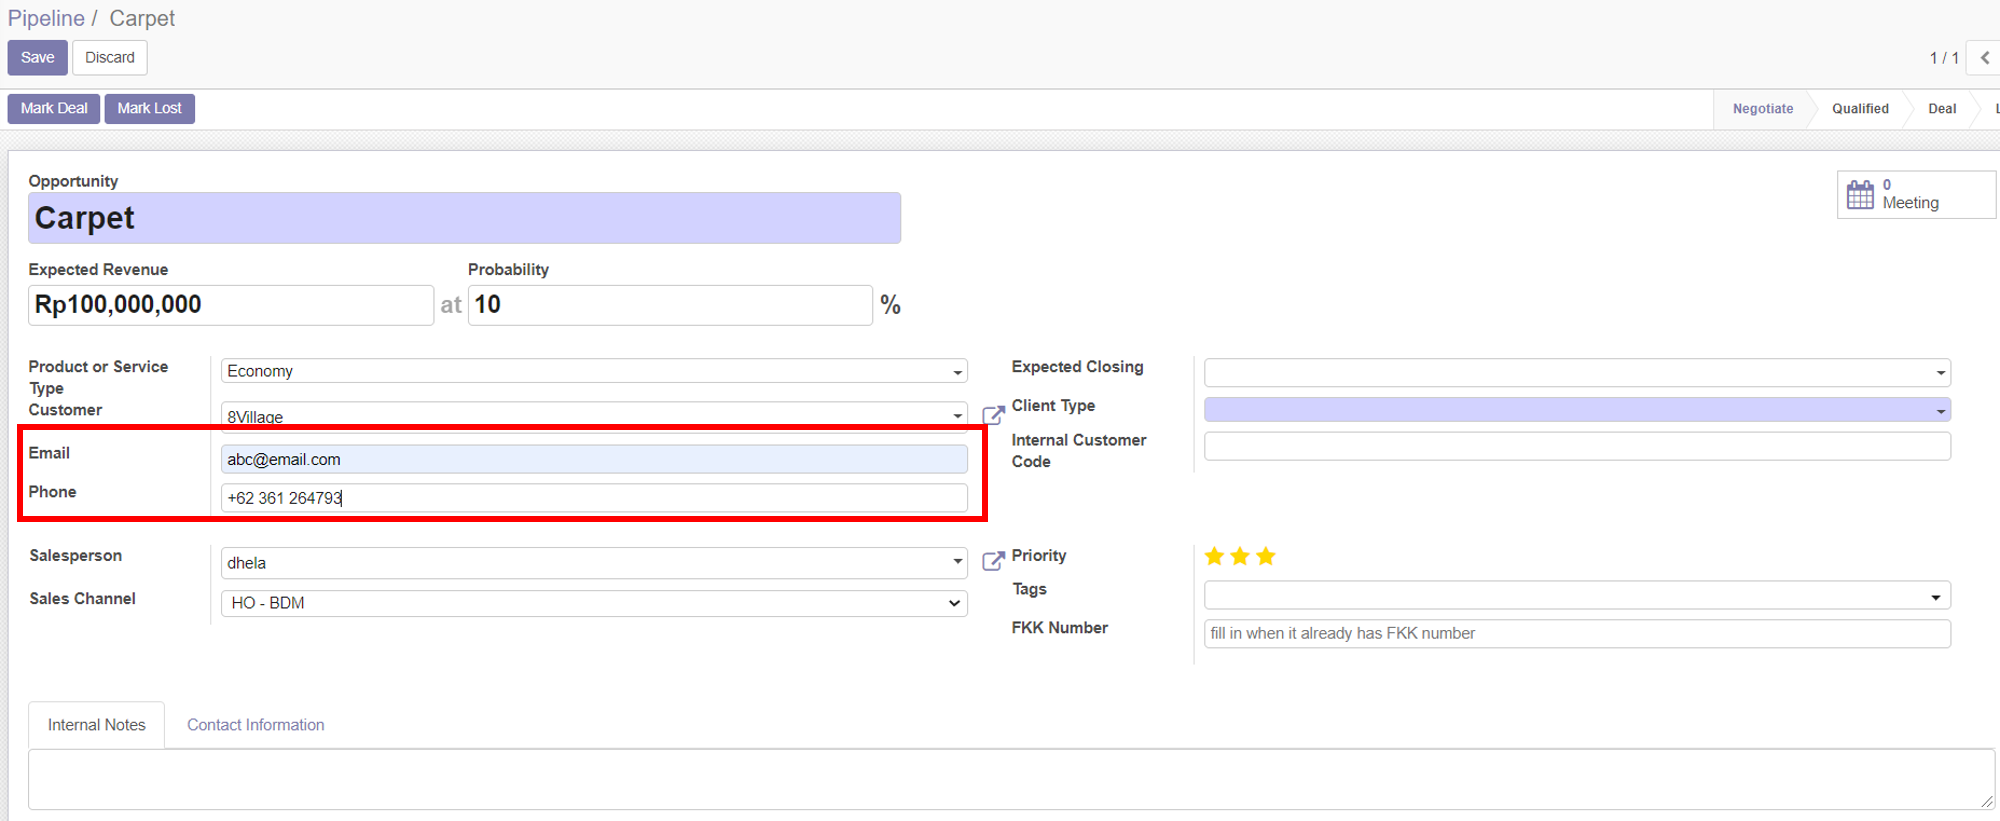2000x821 pixels.
Task: Click the Mark Lost button
Action: (x=150, y=108)
